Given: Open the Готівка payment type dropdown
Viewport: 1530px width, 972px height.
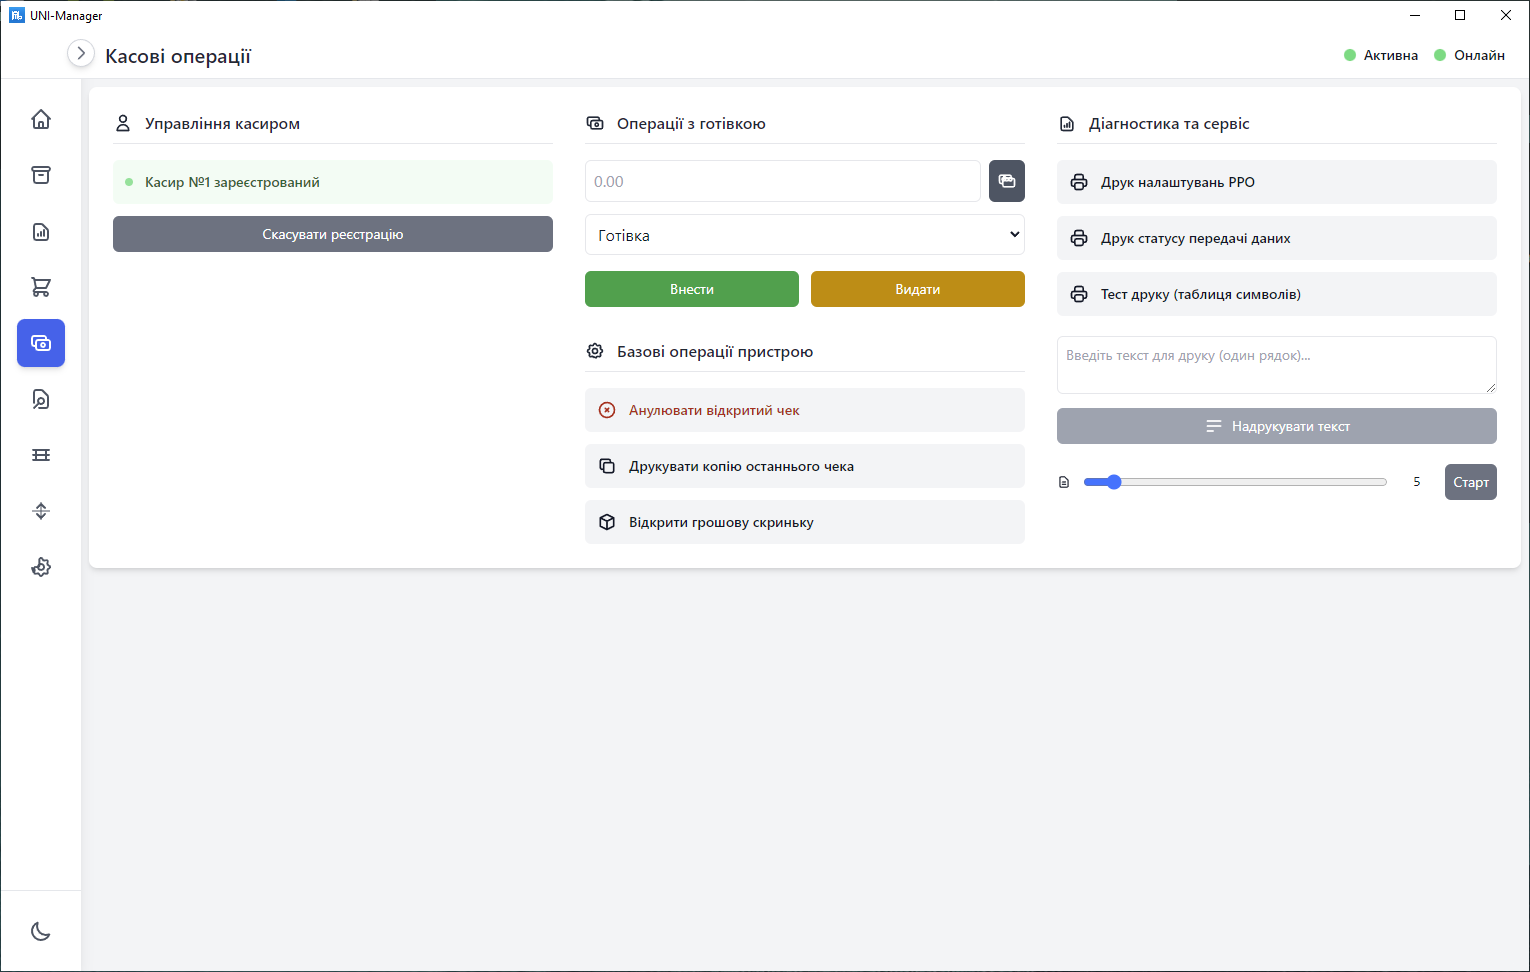Looking at the screenshot, I should coord(805,235).
